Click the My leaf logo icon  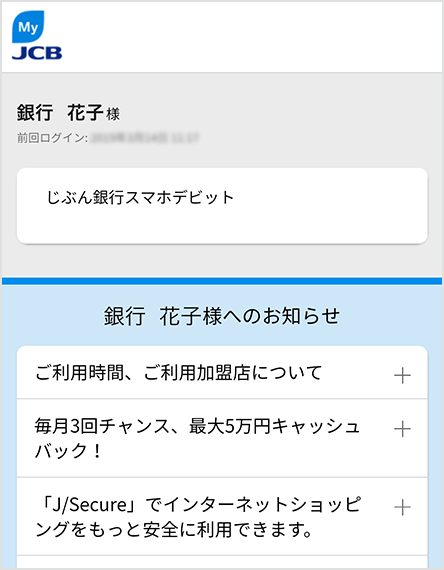(28, 27)
